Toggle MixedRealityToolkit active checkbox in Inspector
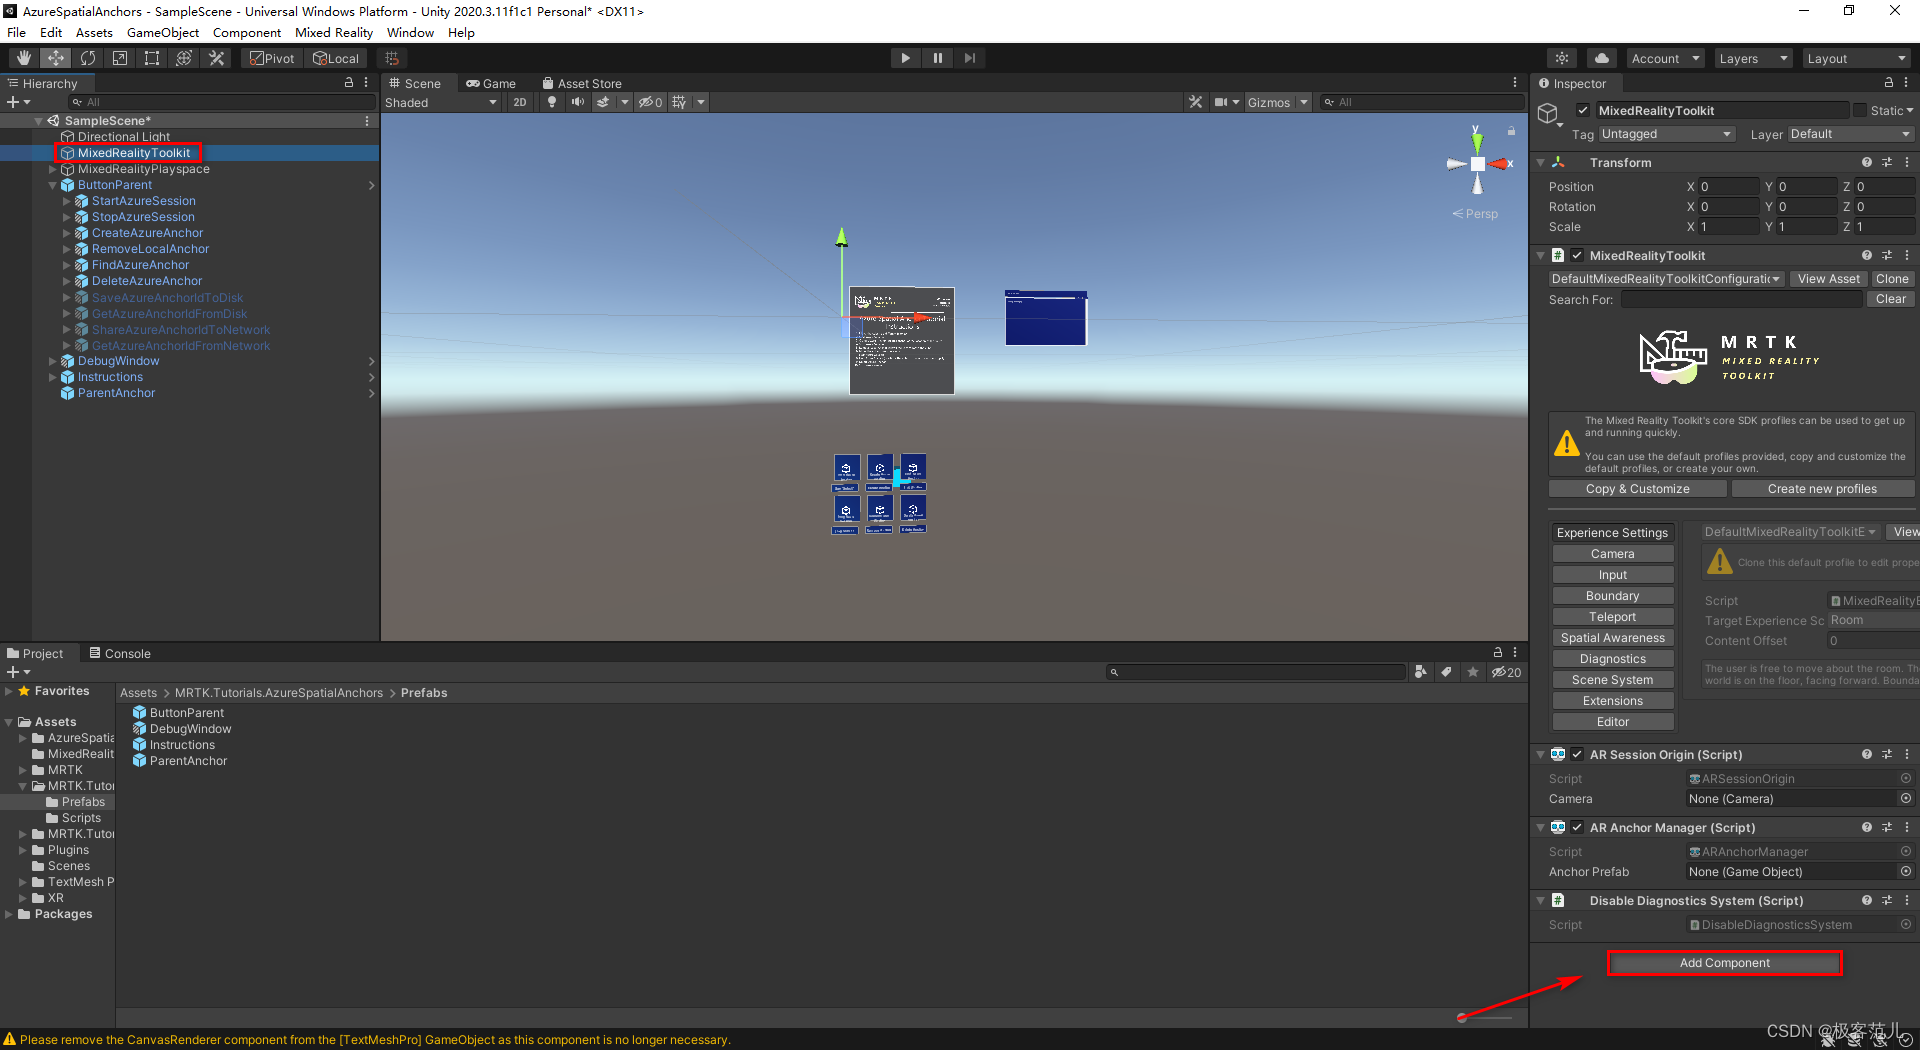The image size is (1920, 1050). click(1583, 110)
